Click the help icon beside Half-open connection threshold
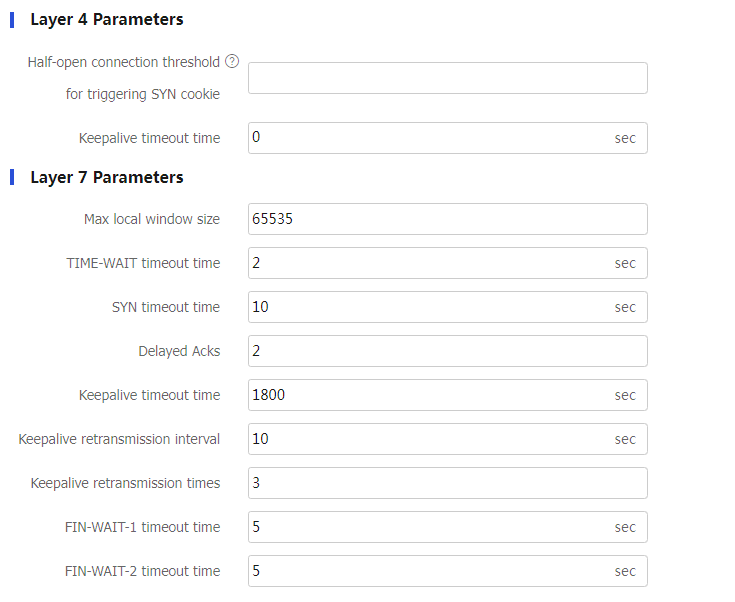735x602 pixels. [x=232, y=62]
